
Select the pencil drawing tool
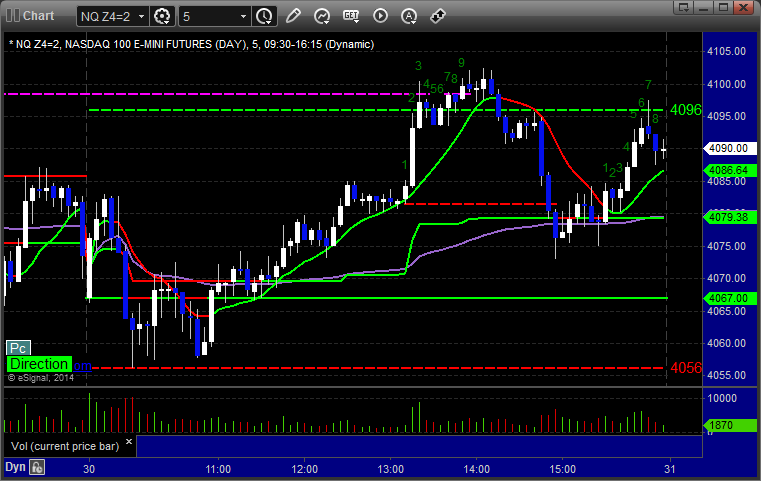293,16
